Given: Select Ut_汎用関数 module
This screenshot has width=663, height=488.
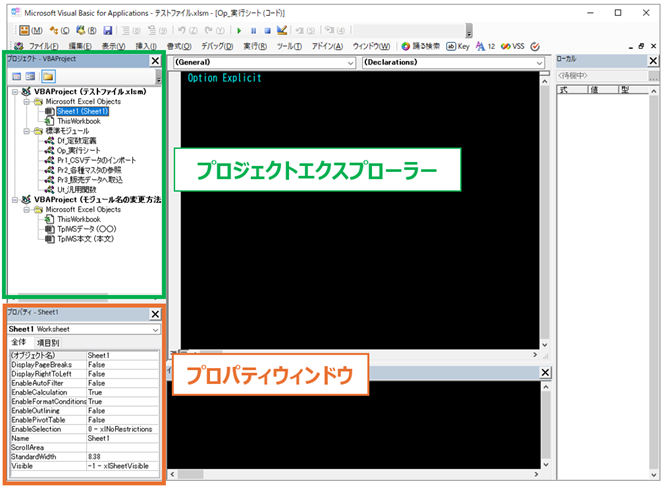Looking at the screenshot, I should coord(77,189).
